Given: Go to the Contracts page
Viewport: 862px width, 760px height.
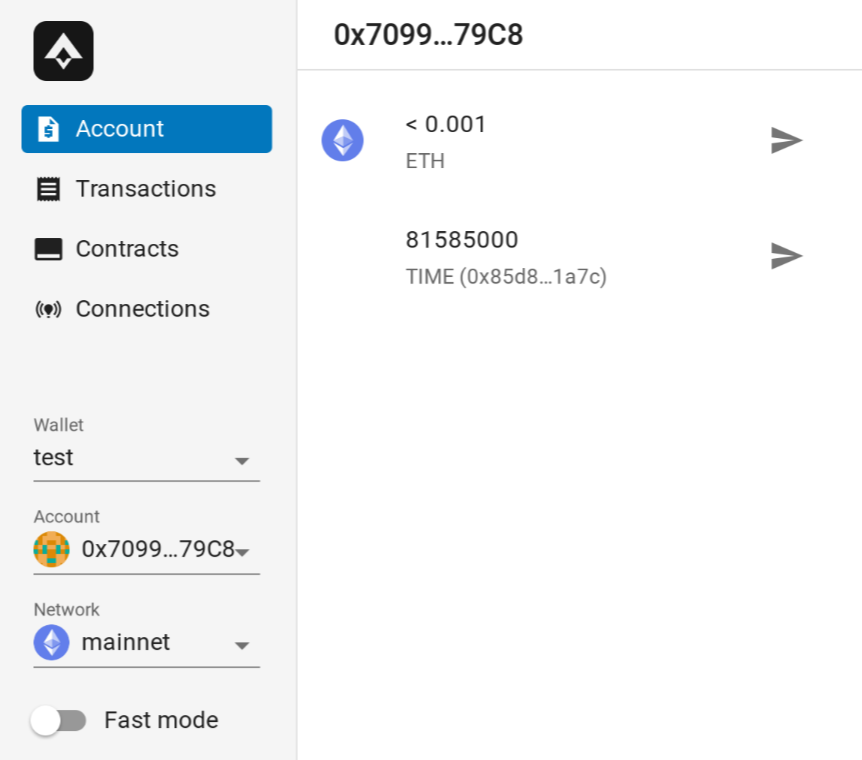Looking at the screenshot, I should point(127,249).
